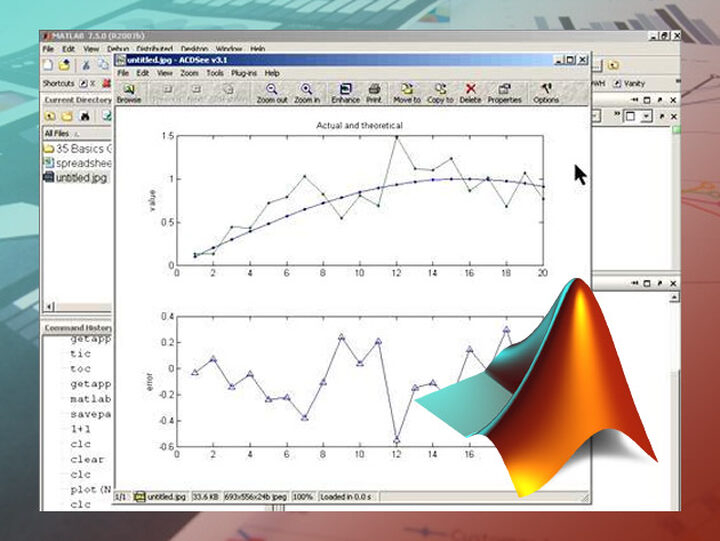The image size is (720, 541).
Task: Click the Move to icon
Action: tap(406, 91)
